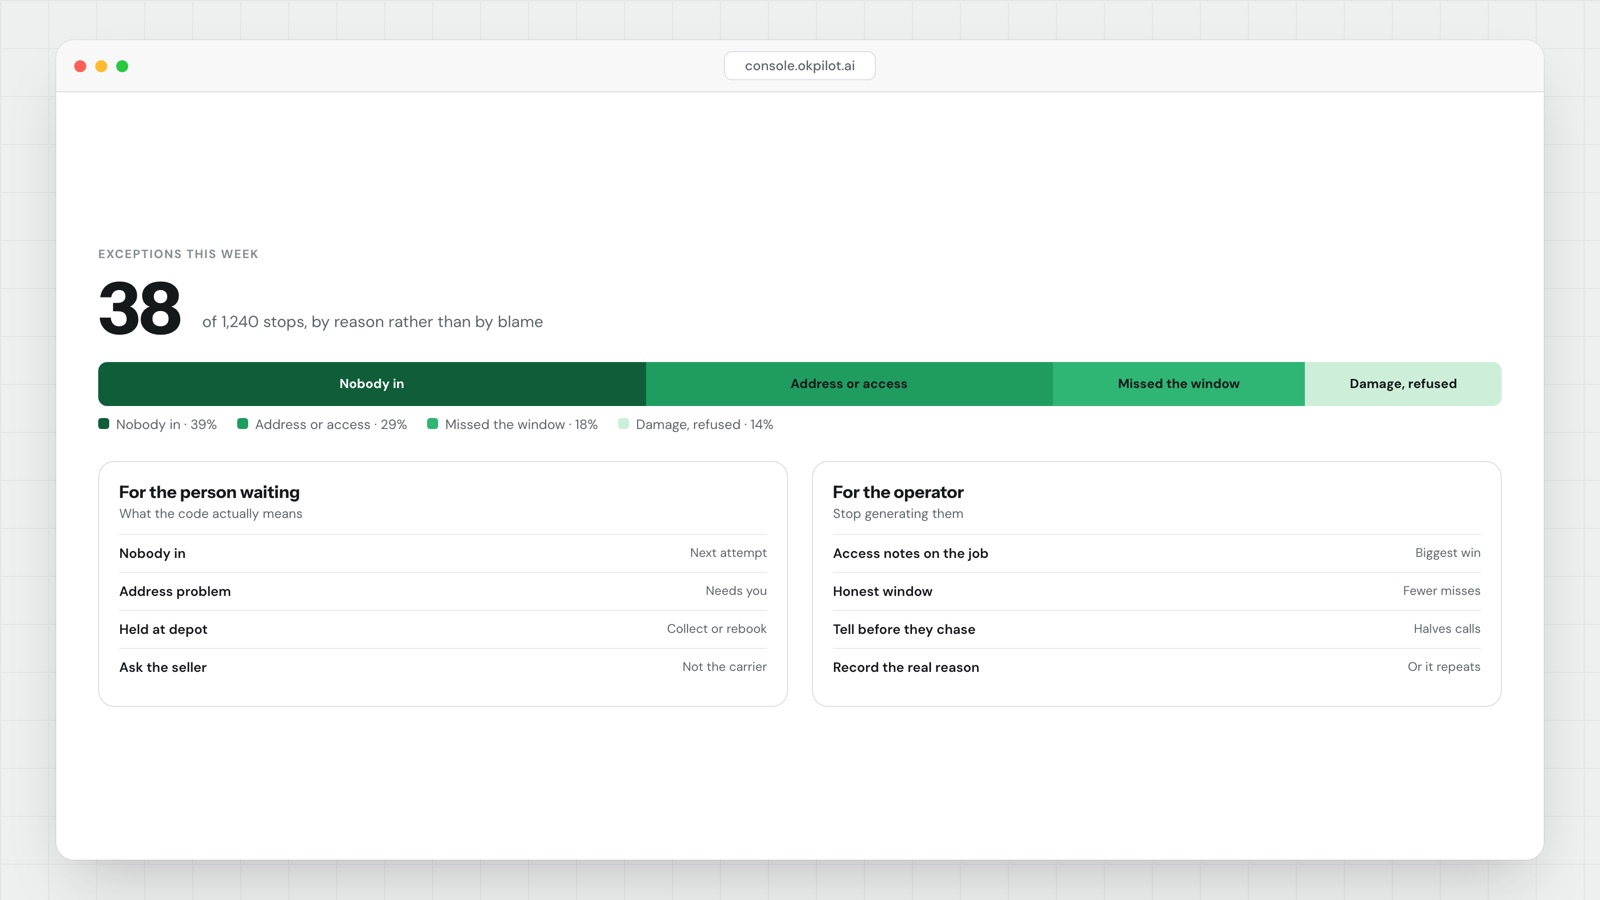Click 'For the person waiting' card title
The width and height of the screenshot is (1600, 900).
pos(209,492)
